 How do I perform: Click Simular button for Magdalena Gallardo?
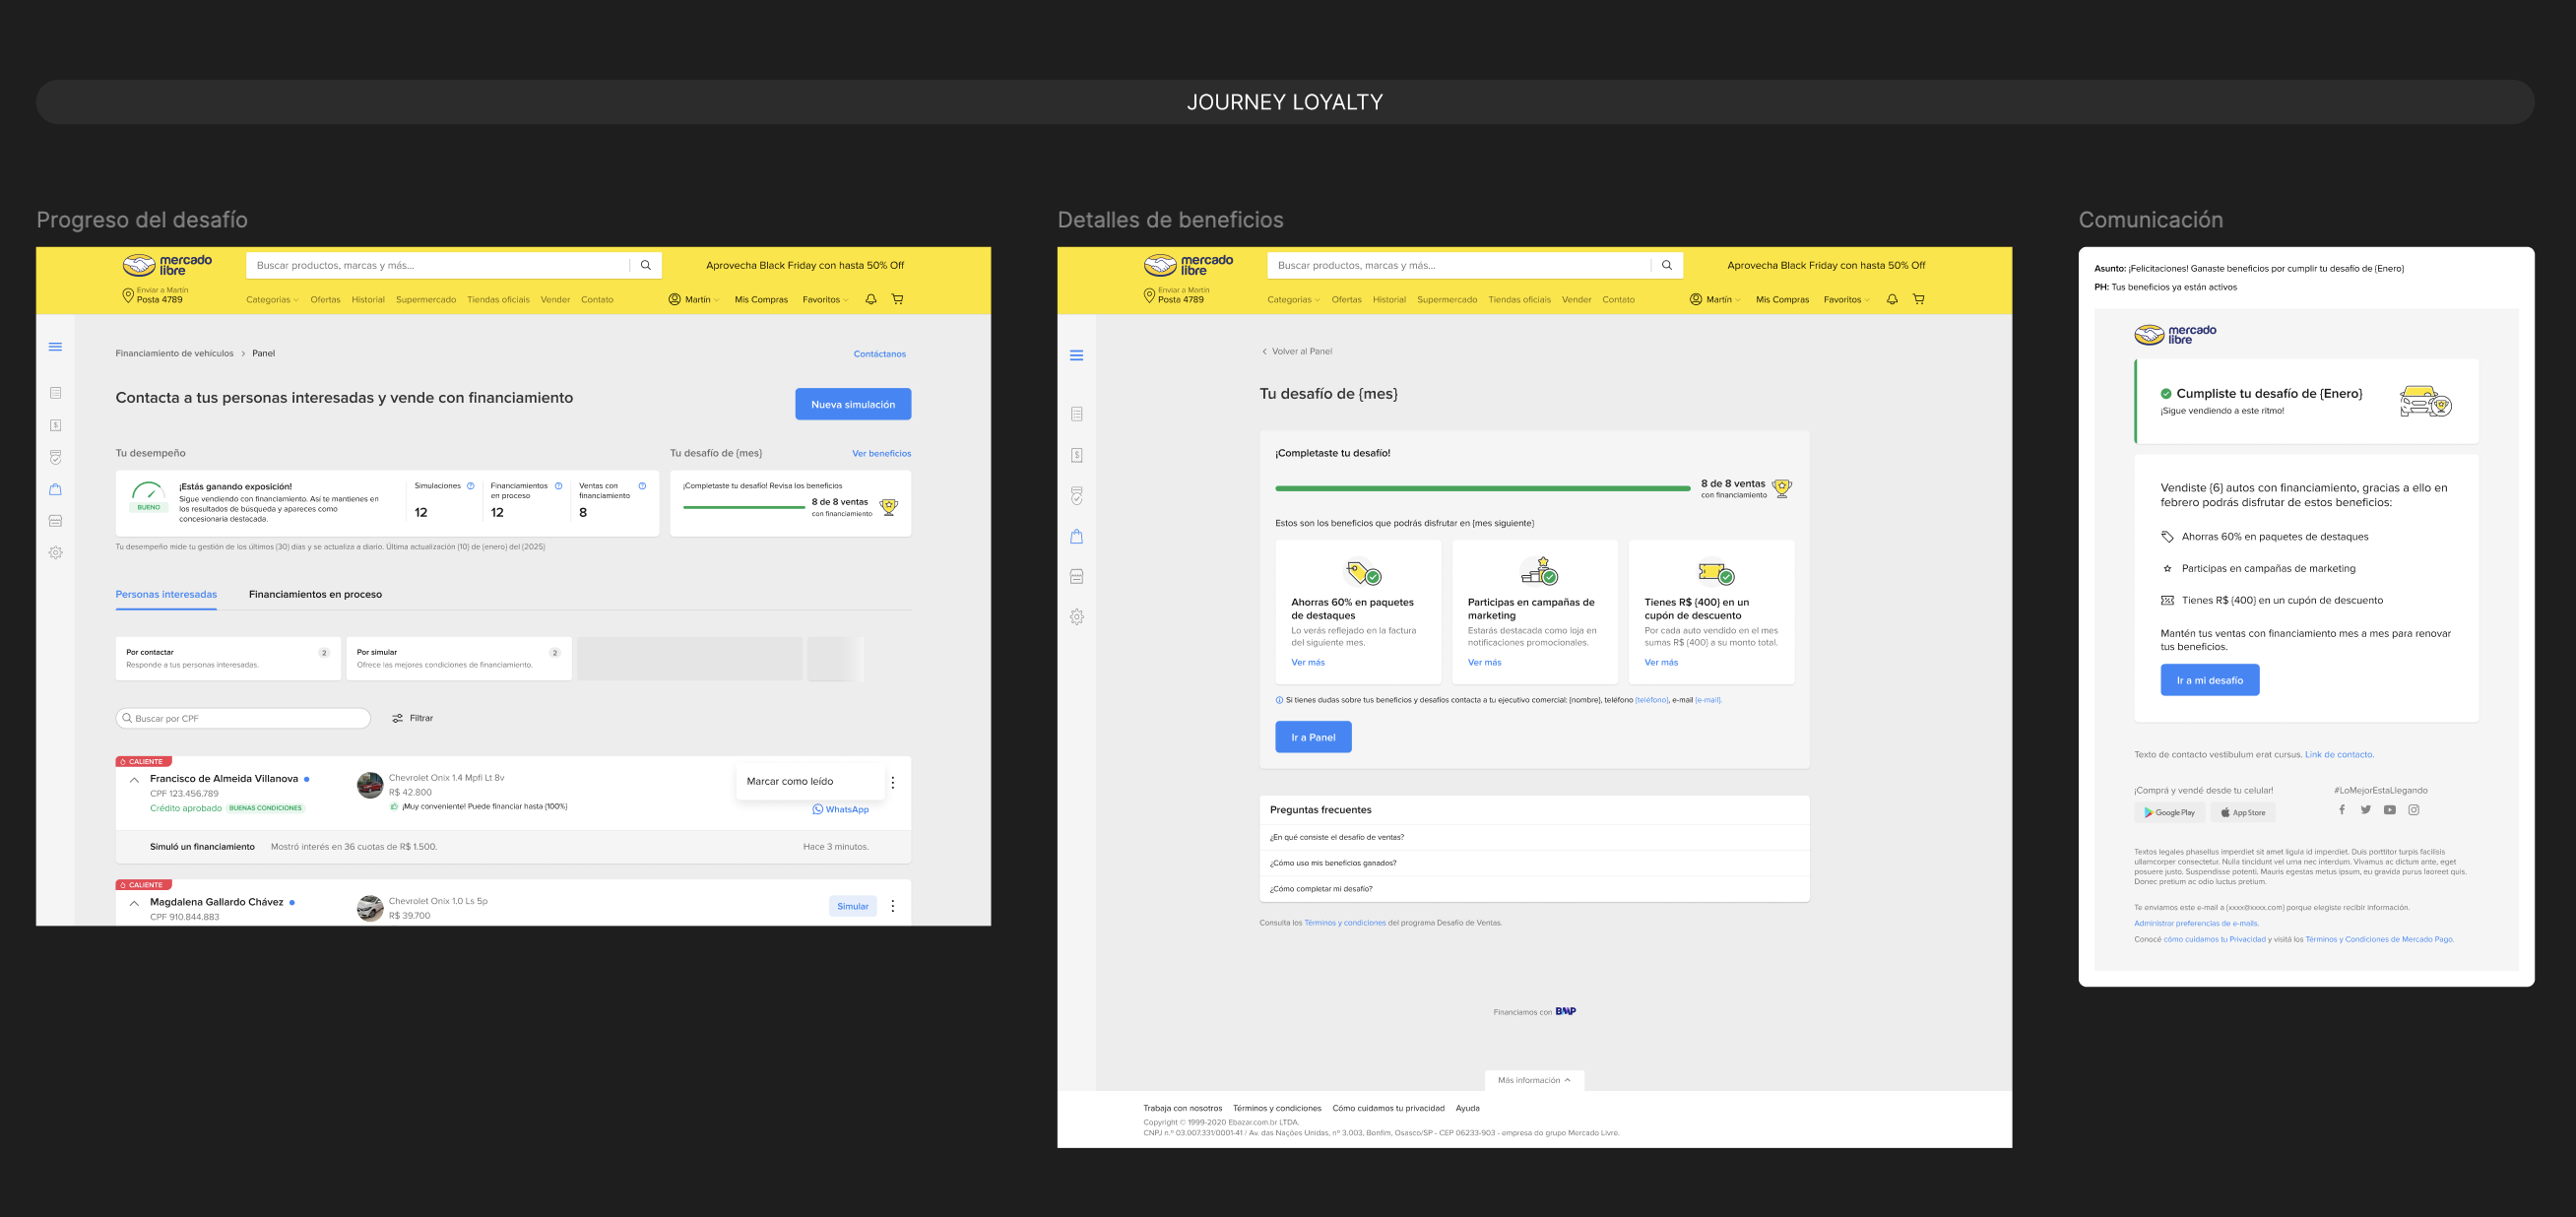click(853, 906)
